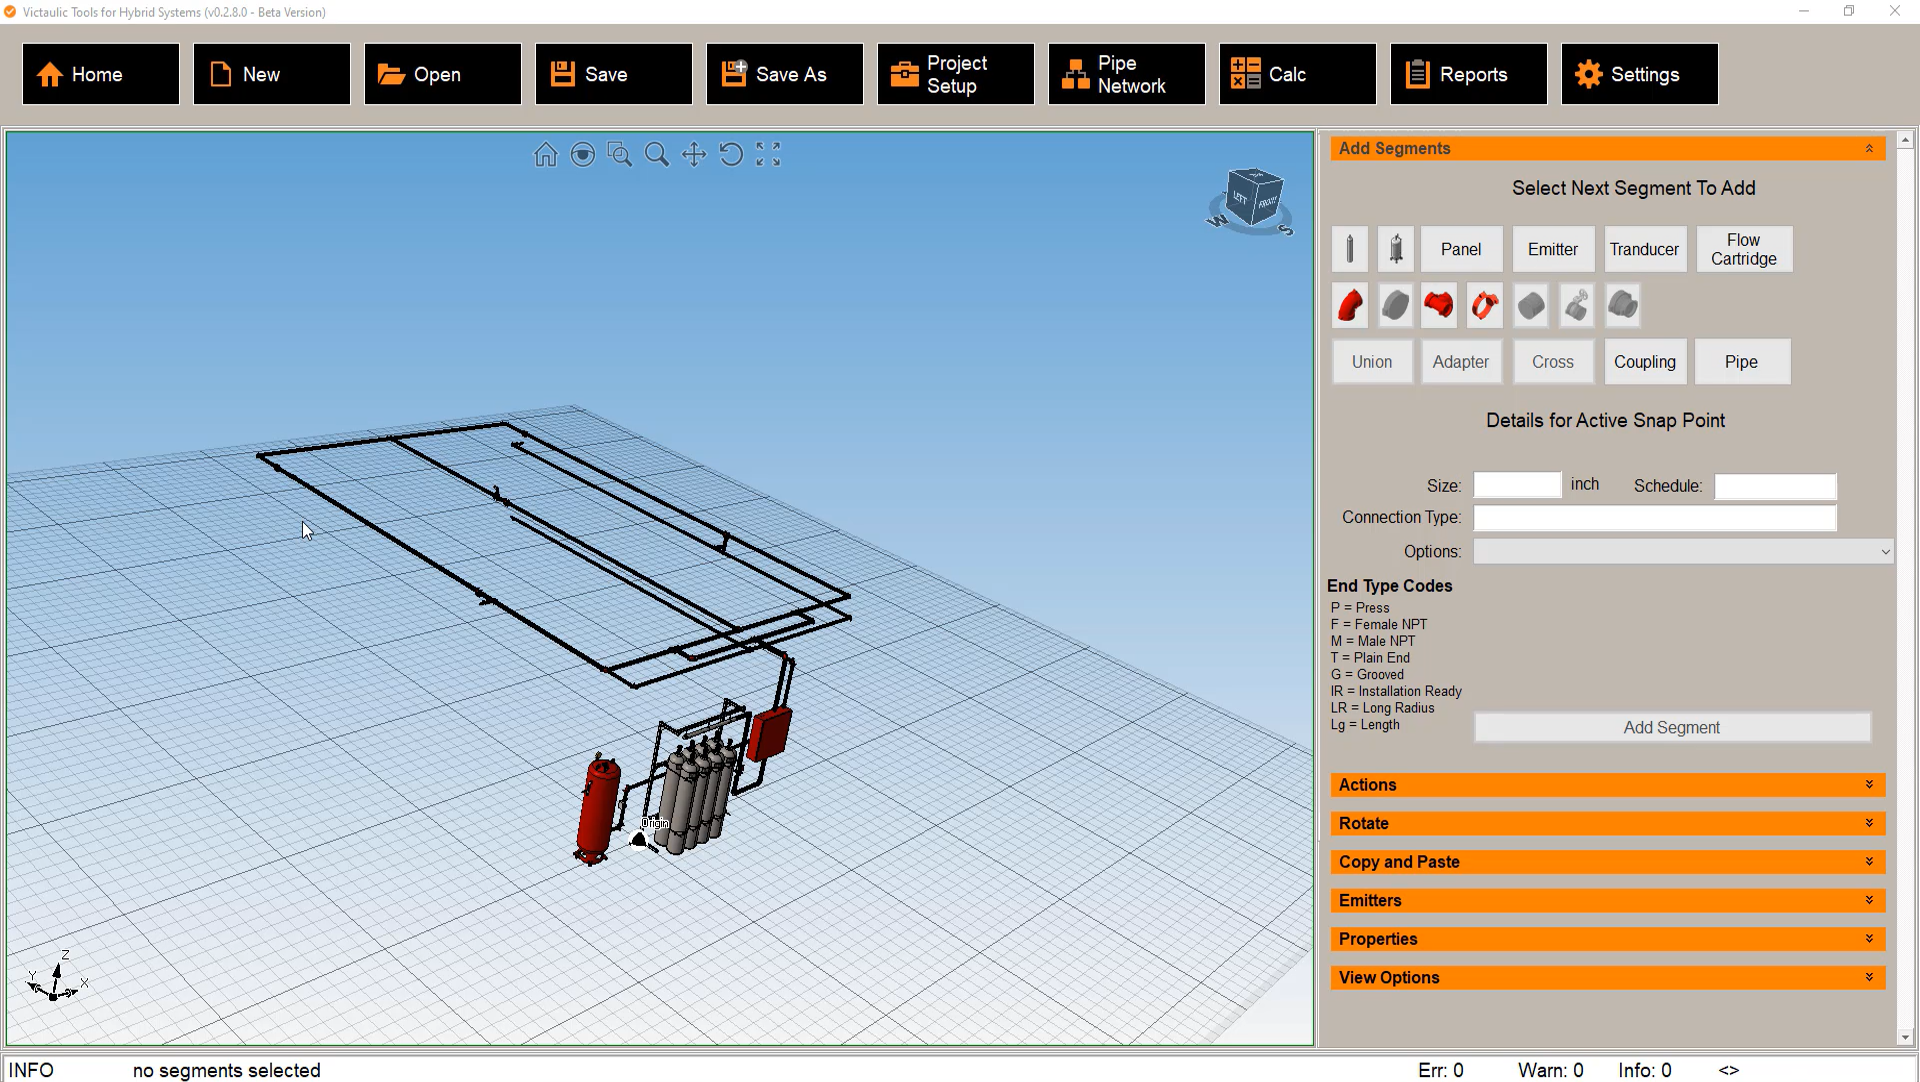Click the 3D orientation view cube
The height and width of the screenshot is (1082, 1920).
click(x=1252, y=198)
